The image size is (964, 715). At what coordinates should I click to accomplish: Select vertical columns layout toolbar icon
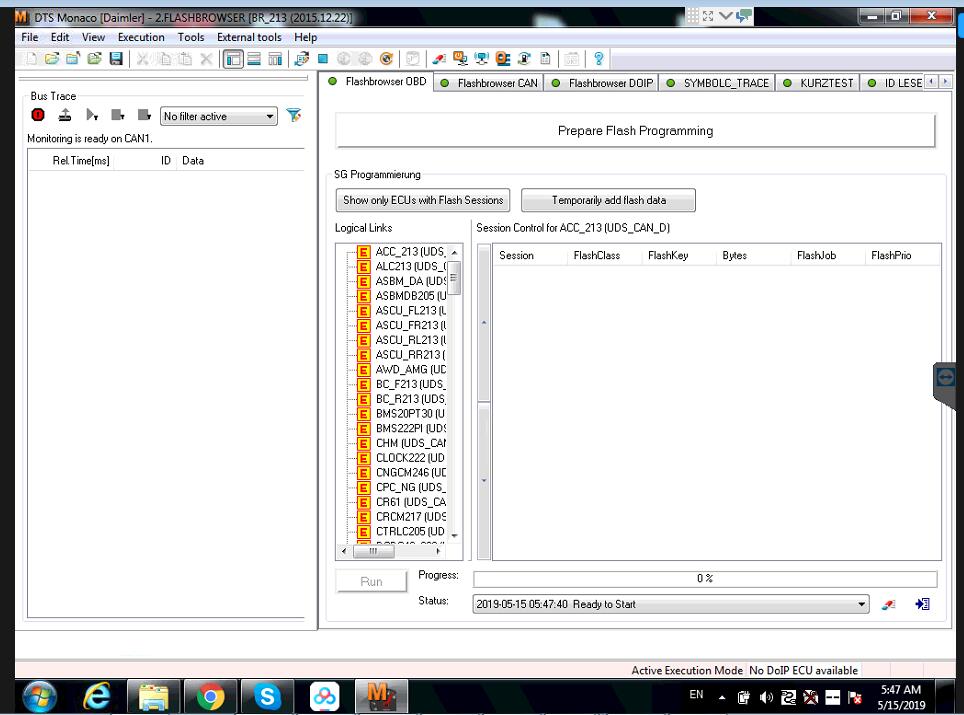pyautogui.click(x=275, y=59)
